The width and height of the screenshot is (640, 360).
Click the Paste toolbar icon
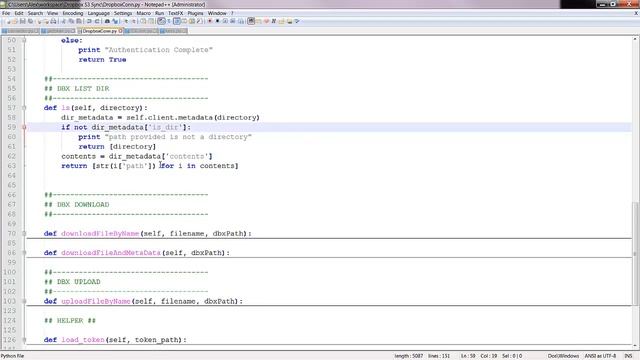(79, 21)
